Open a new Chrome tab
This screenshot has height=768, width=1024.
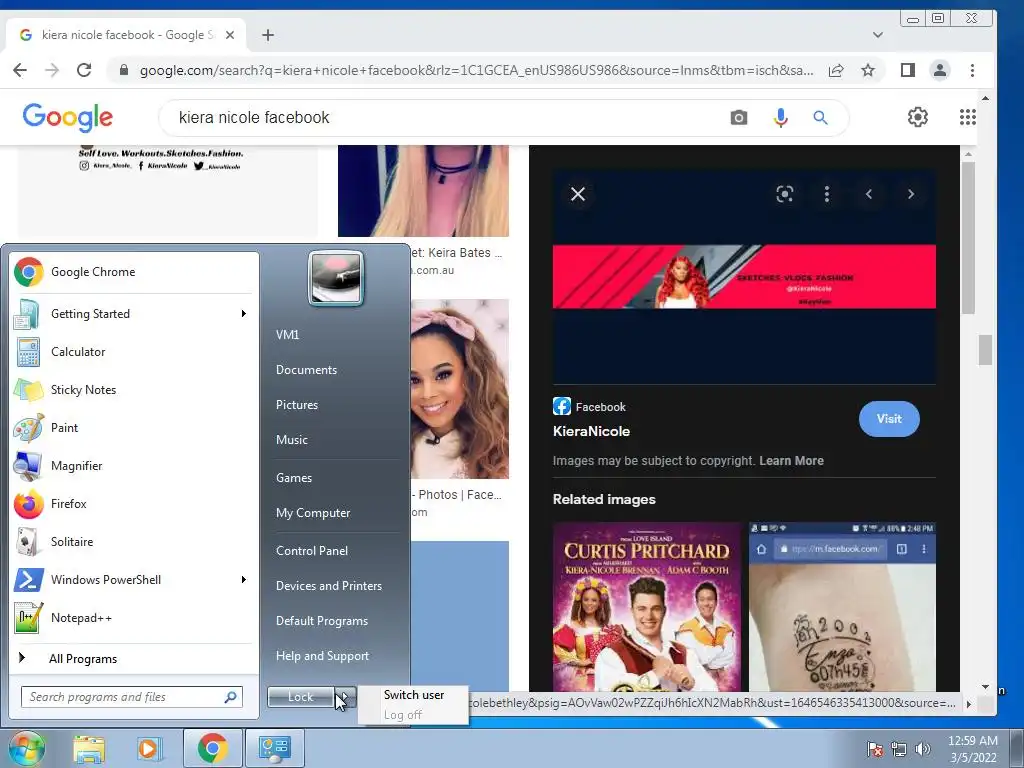(268, 35)
